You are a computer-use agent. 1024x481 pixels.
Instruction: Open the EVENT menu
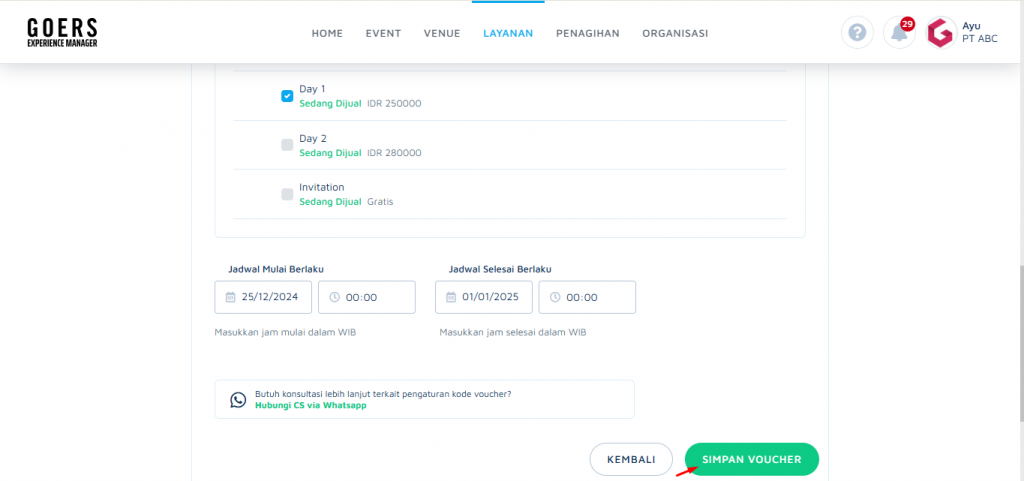[383, 33]
